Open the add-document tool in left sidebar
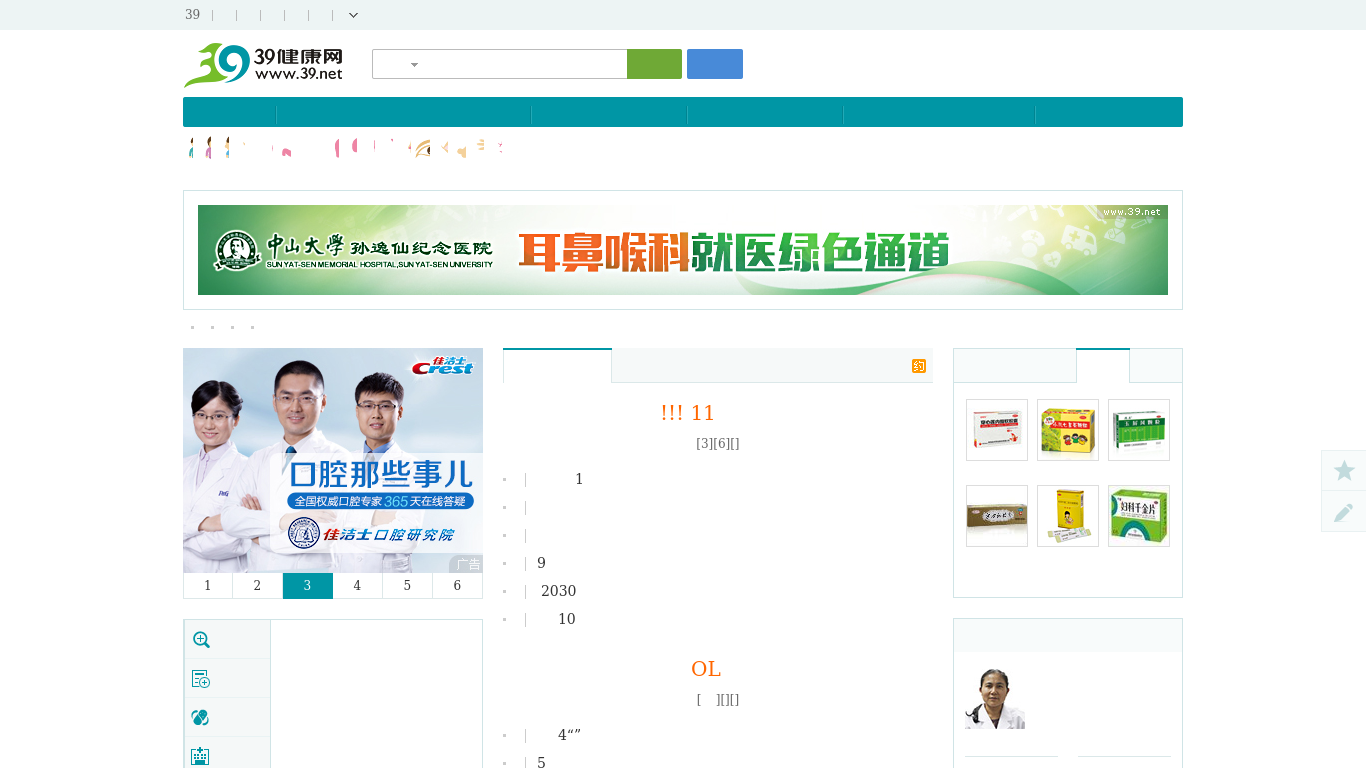Viewport: 1366px width, 768px height. click(201, 678)
